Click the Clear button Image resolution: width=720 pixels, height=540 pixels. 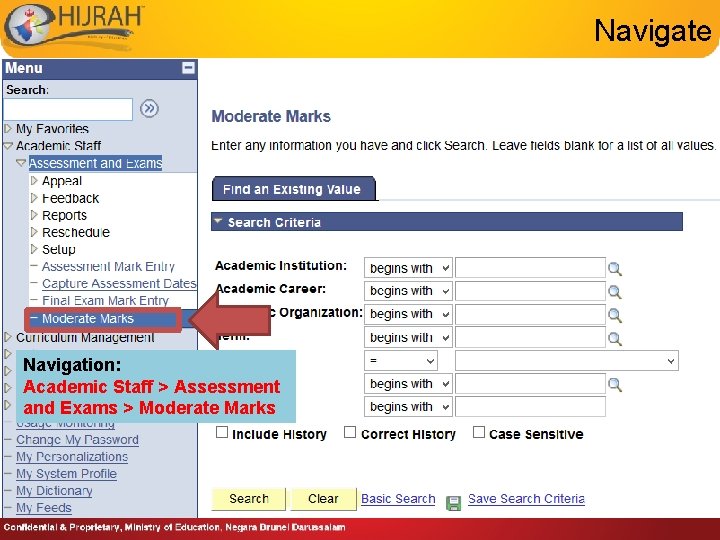(x=323, y=499)
